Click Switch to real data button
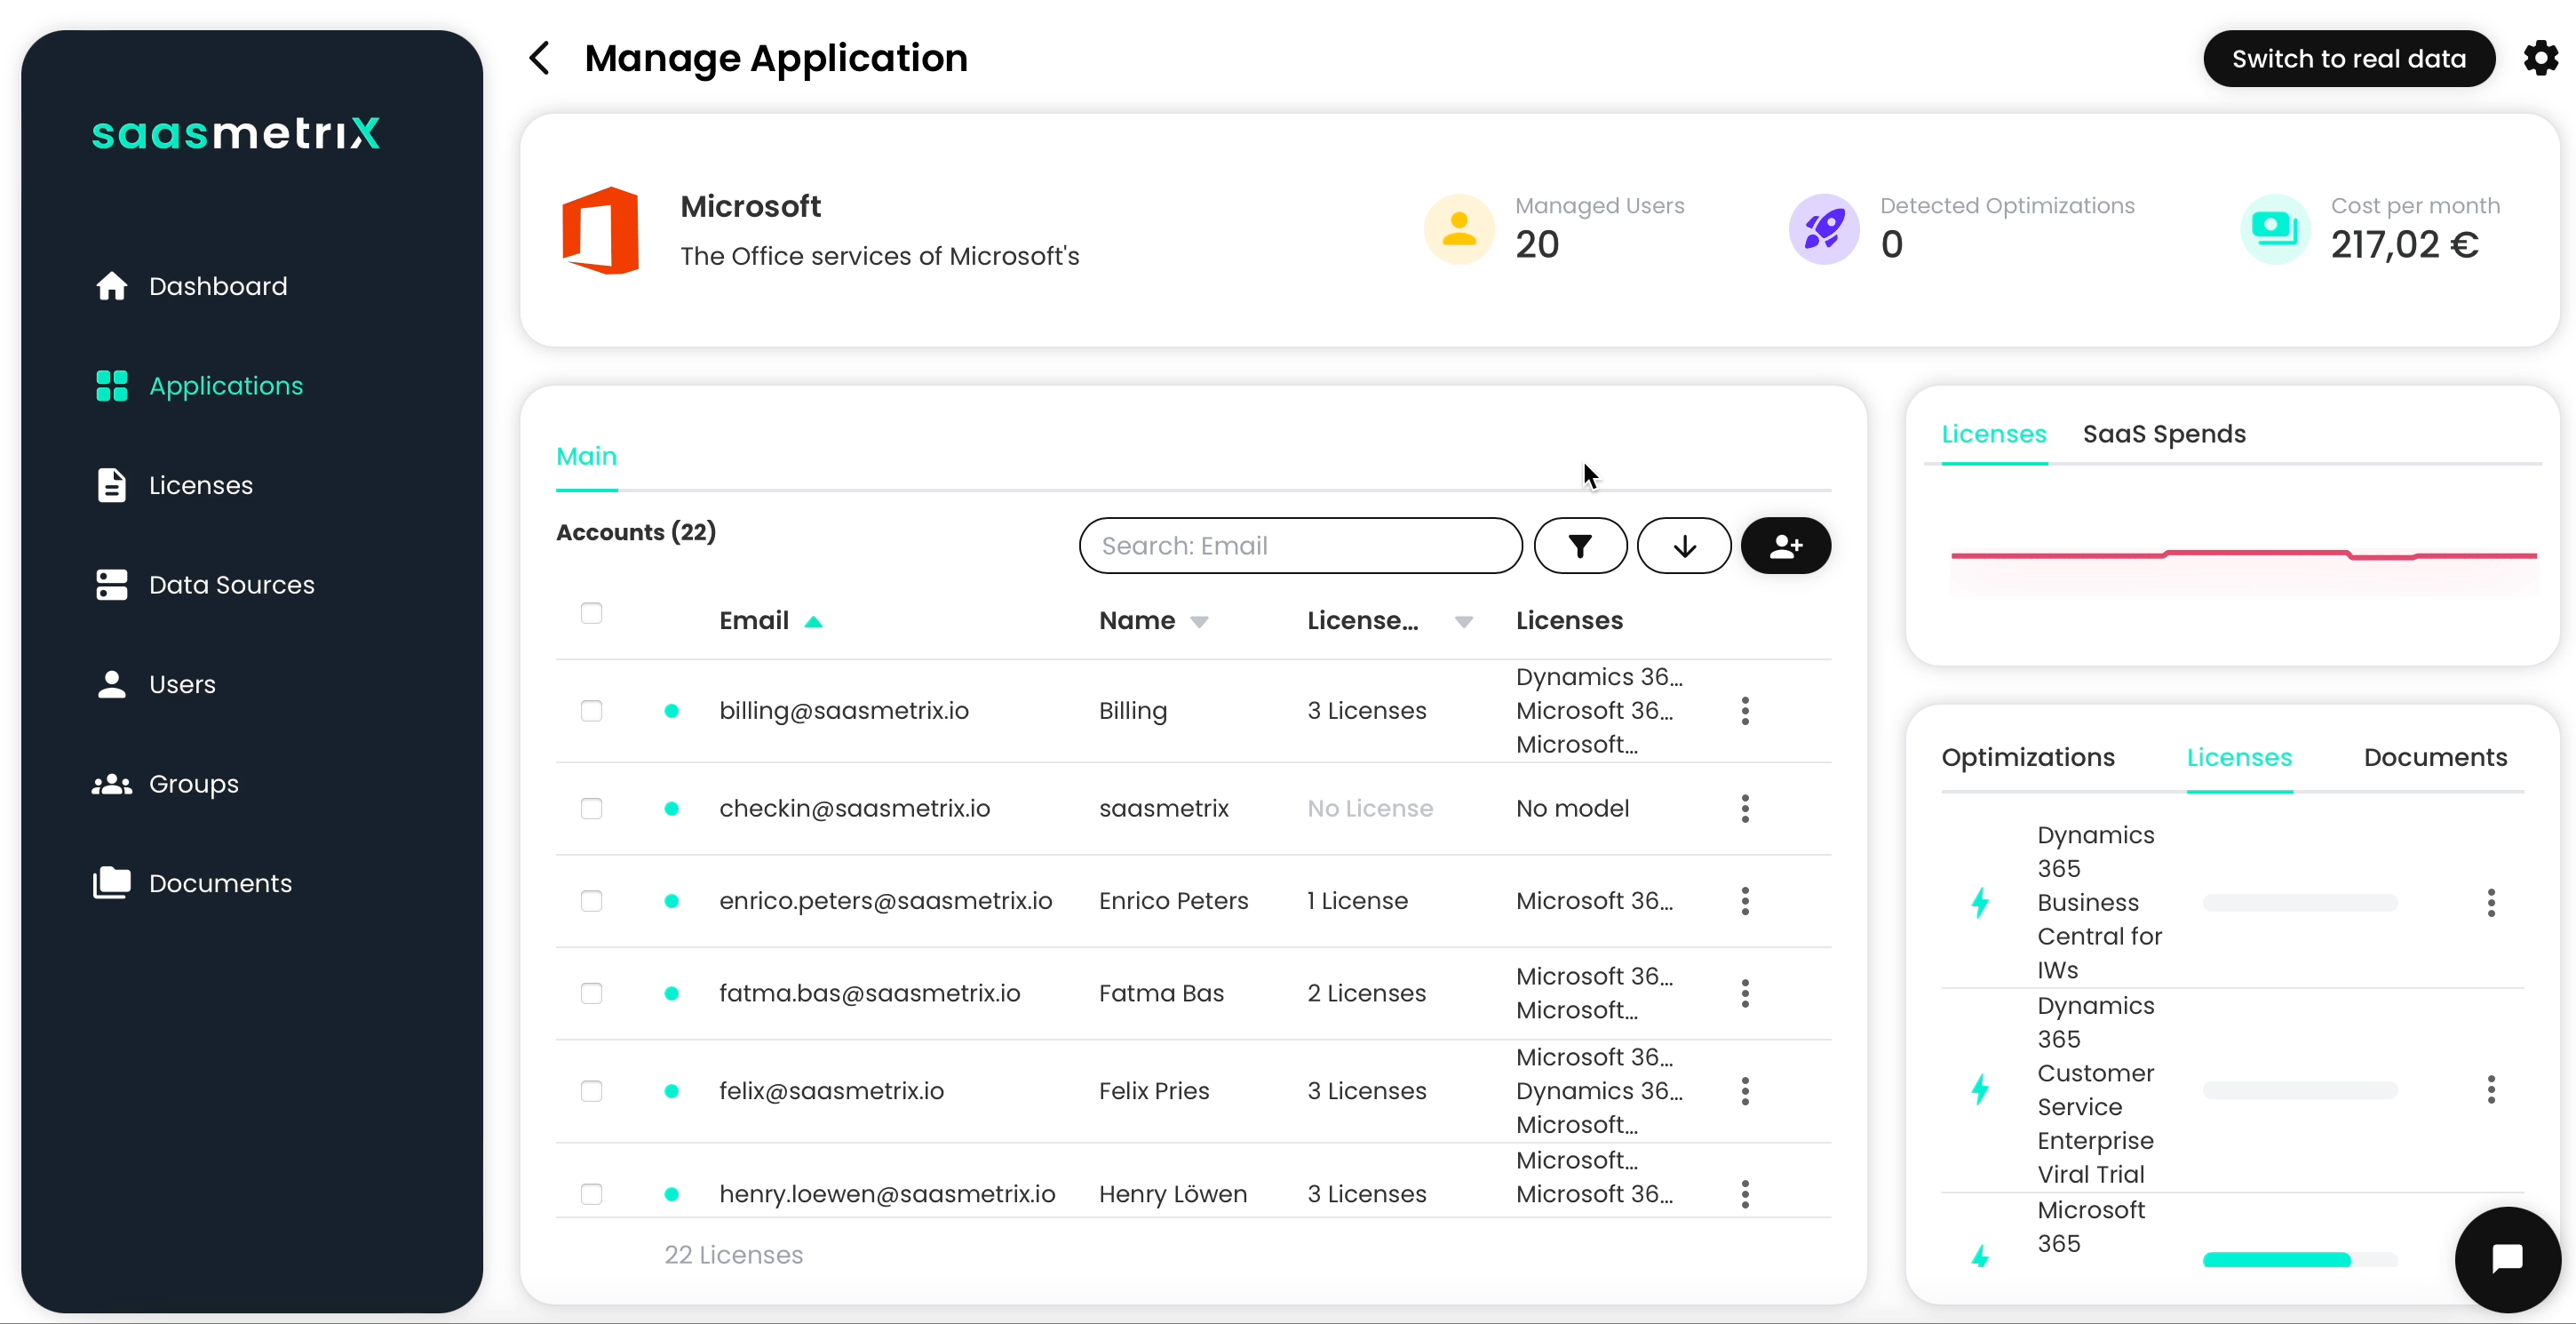The image size is (2576, 1324). (2348, 59)
